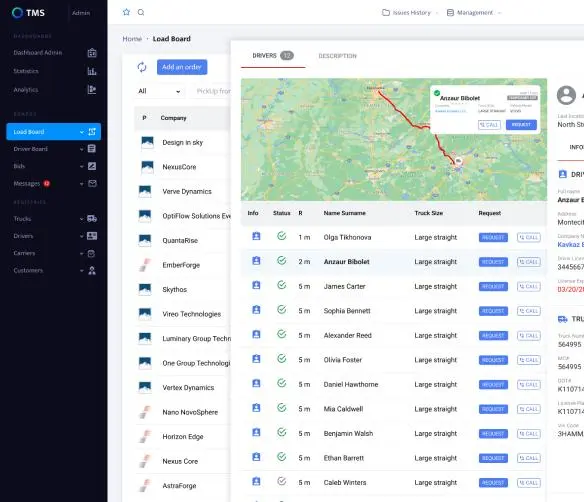Click CALL button for Daniel Hawthorne
584x502 pixels.
529,384
